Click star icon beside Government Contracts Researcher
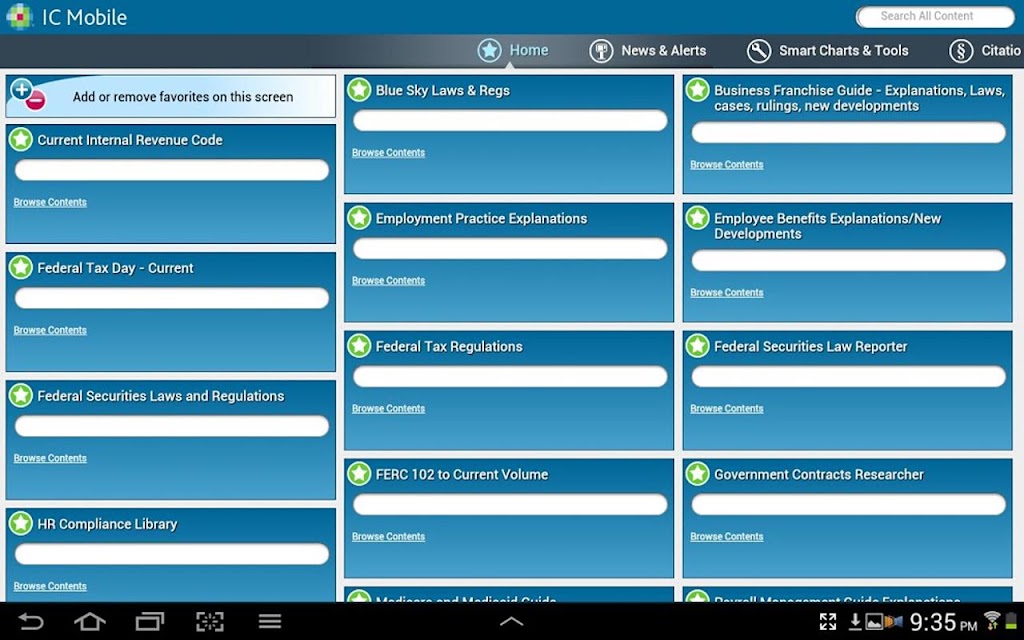1024x640 pixels. 697,473
